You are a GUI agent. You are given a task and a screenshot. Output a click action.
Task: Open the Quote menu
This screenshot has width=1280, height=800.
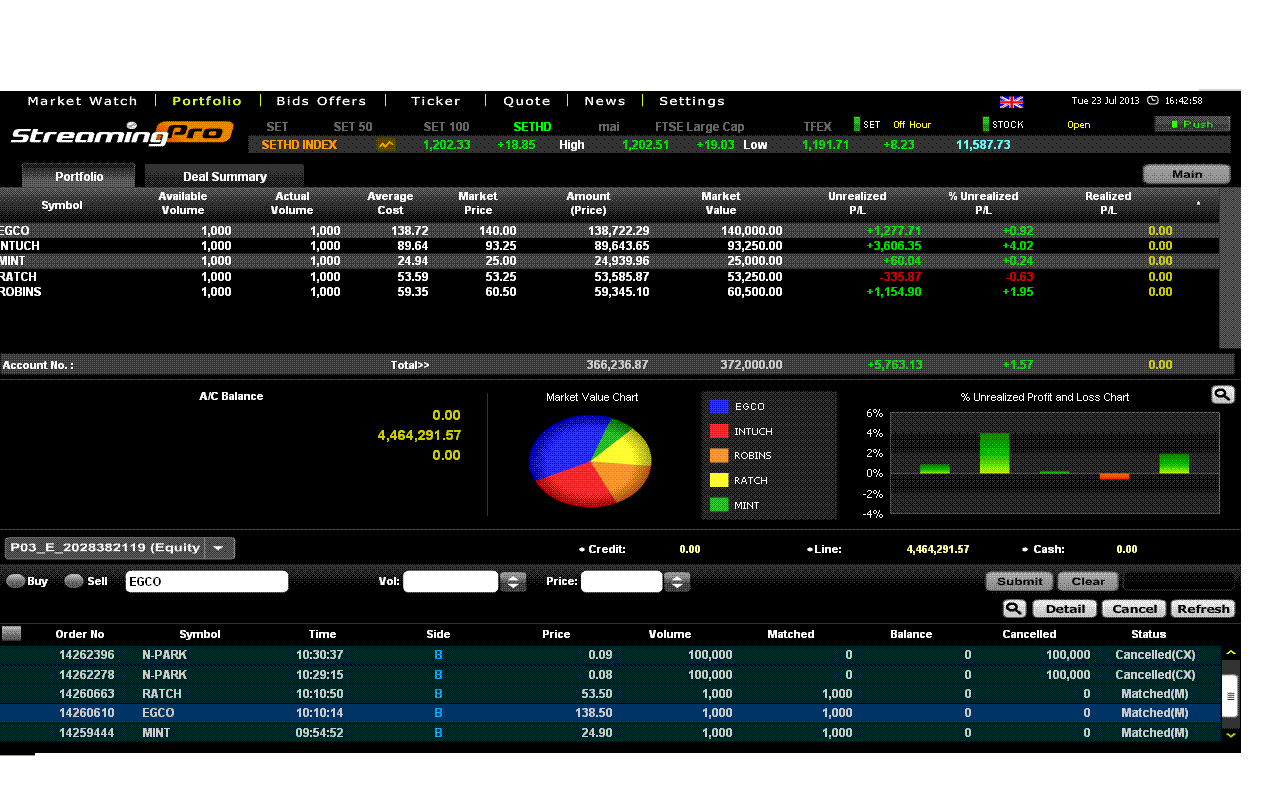527,101
